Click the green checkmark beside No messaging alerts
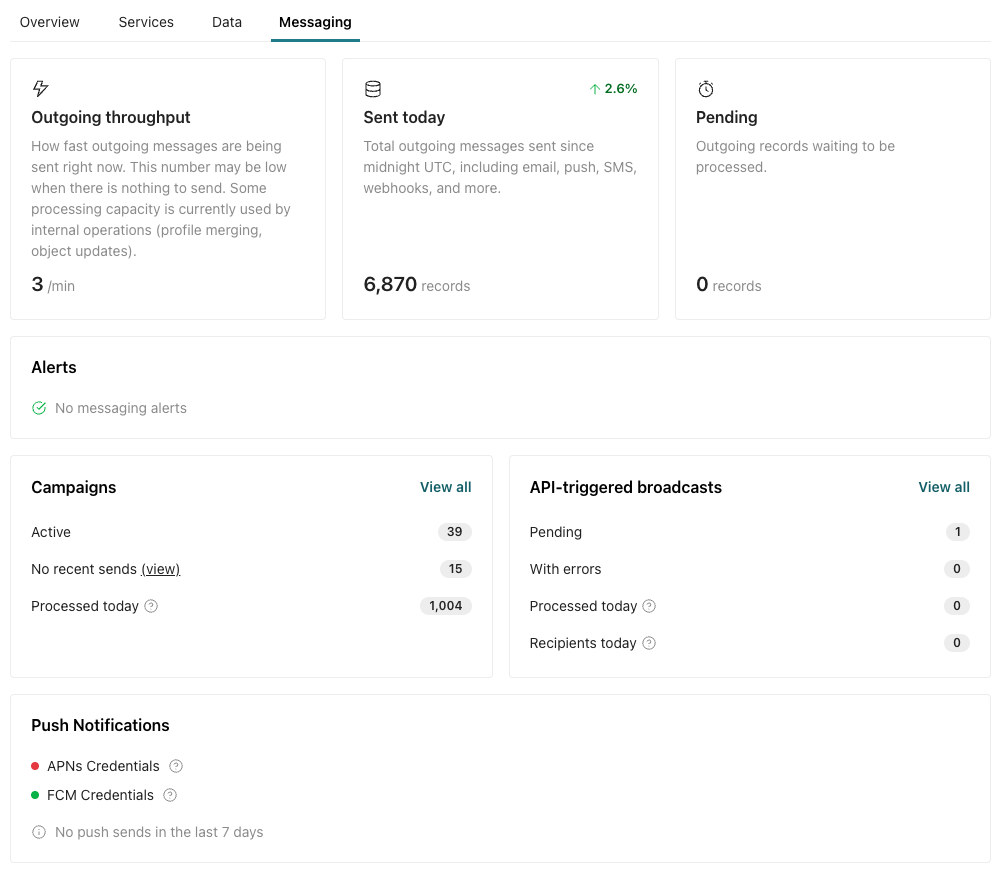Screen dimensions: 999x873 [39, 408]
